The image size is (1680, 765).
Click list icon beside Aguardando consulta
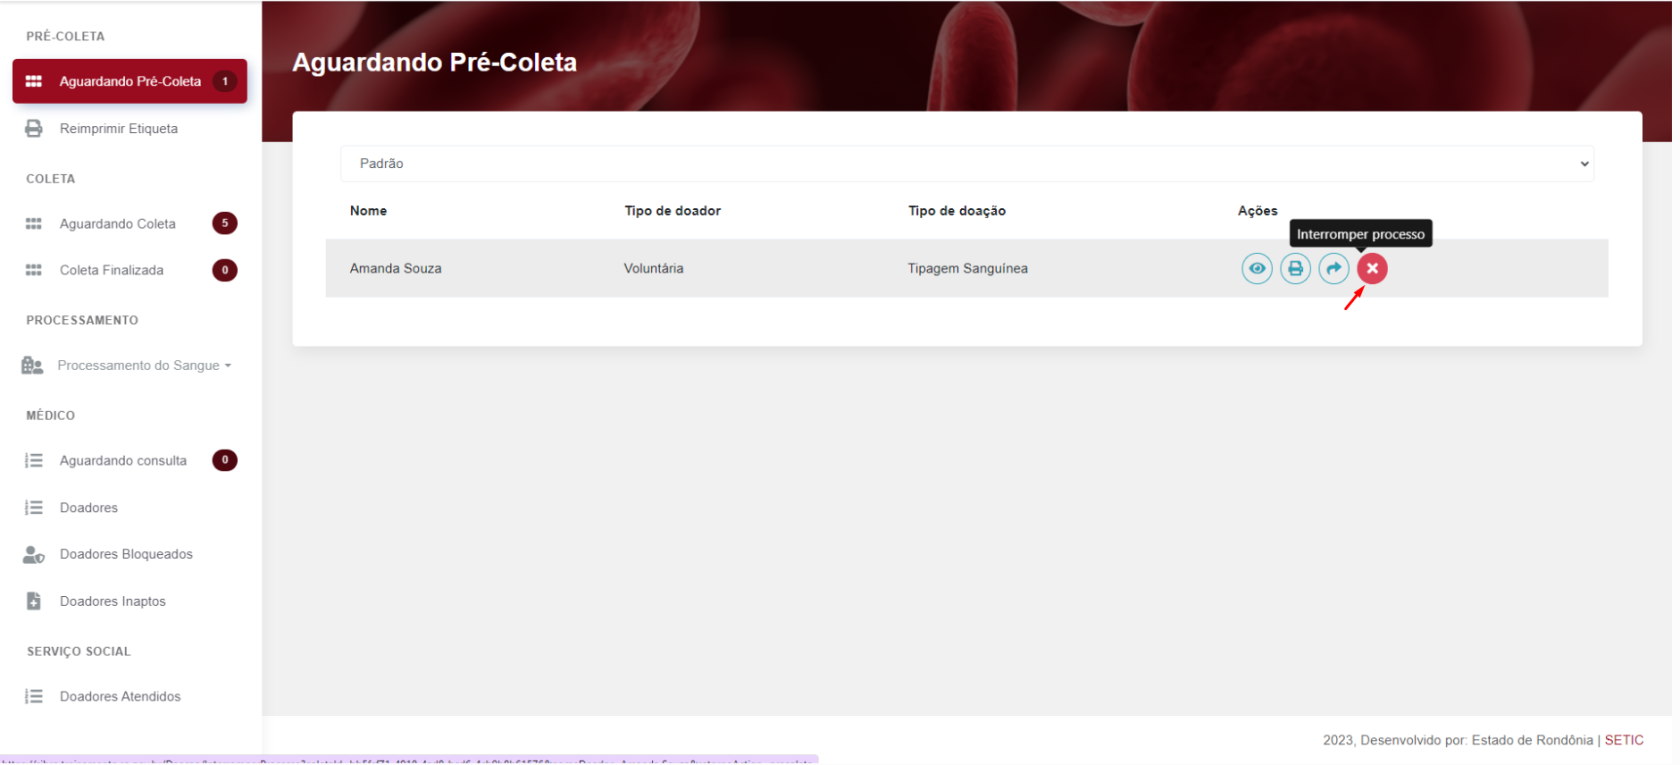34,460
